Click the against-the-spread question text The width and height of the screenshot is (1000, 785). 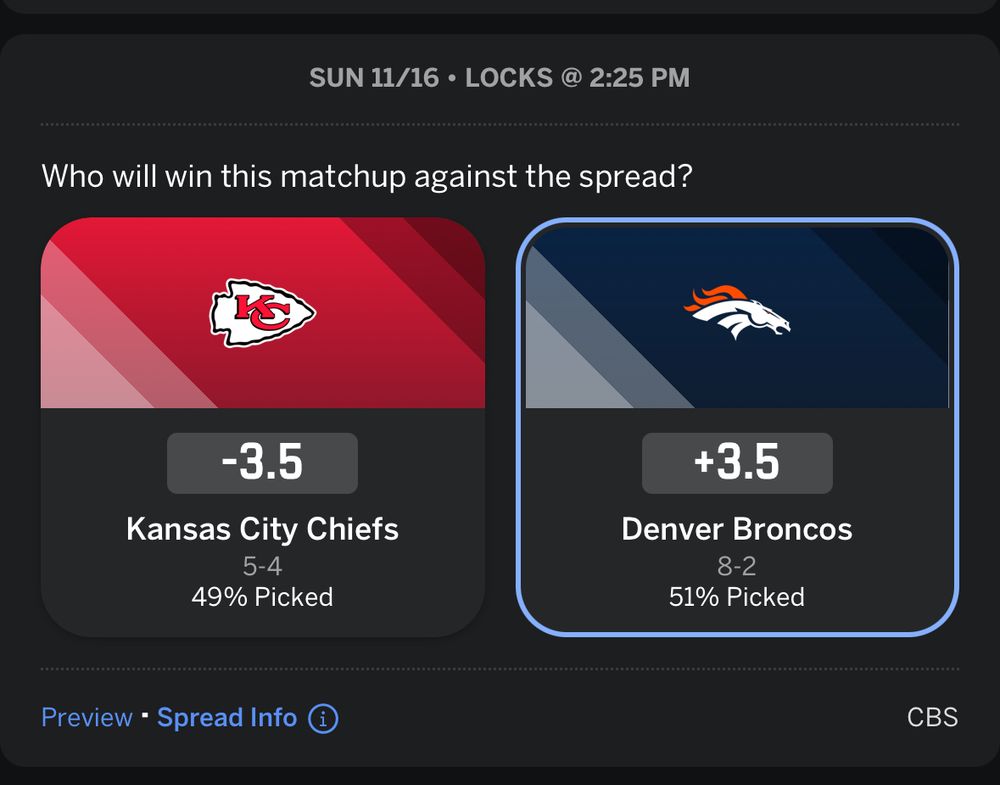point(368,178)
